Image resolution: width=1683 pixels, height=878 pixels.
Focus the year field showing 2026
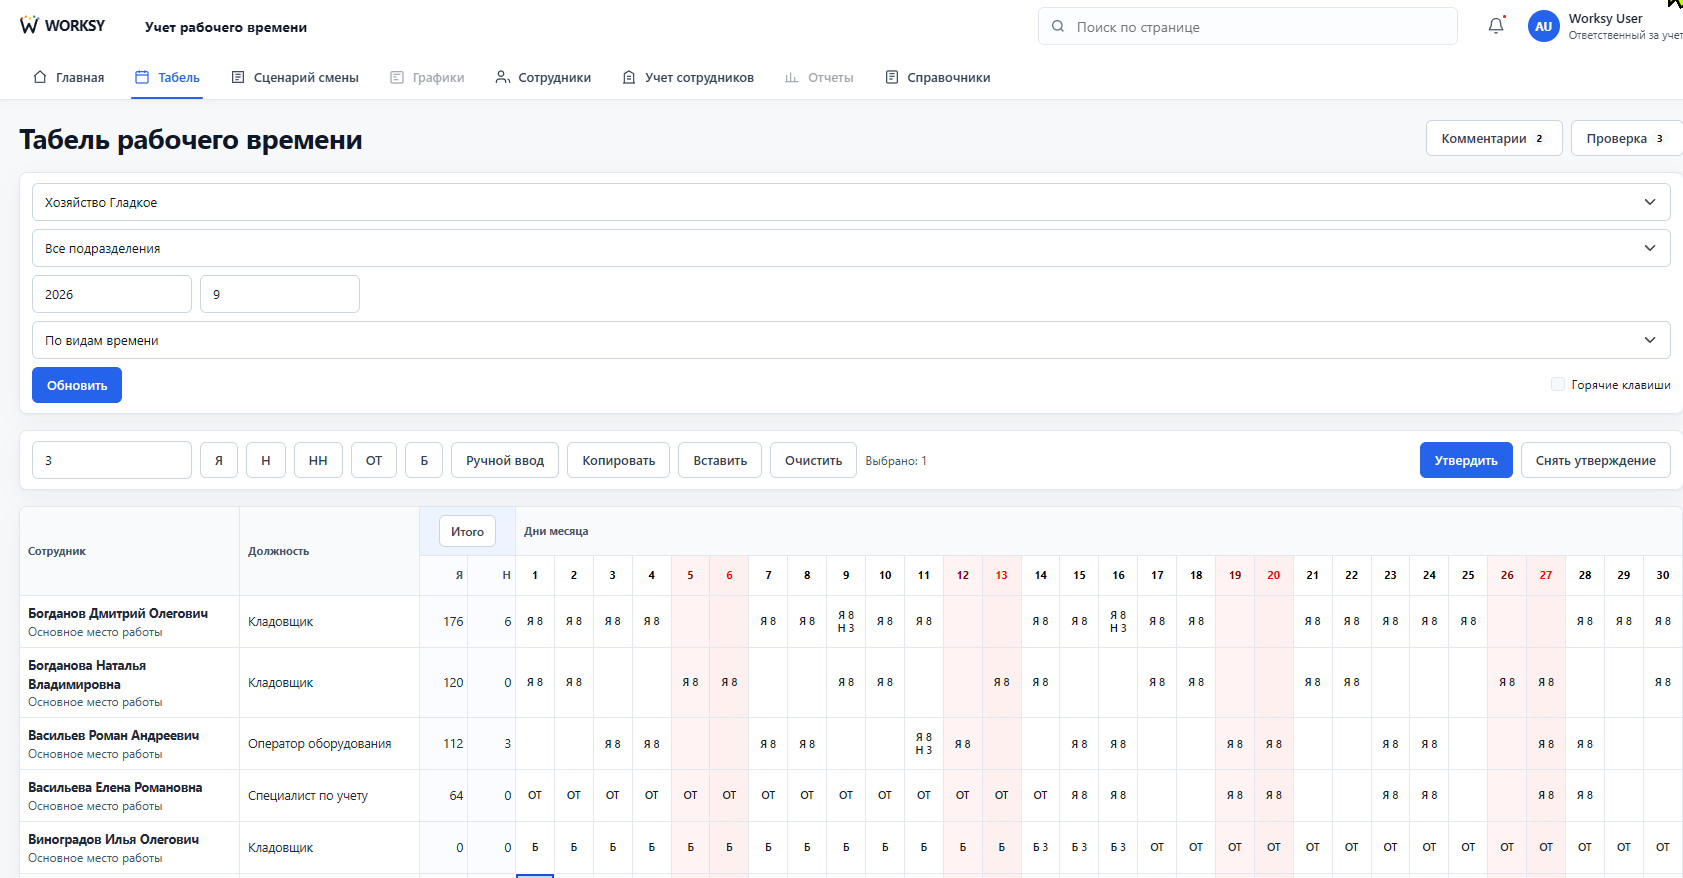[x=112, y=294]
